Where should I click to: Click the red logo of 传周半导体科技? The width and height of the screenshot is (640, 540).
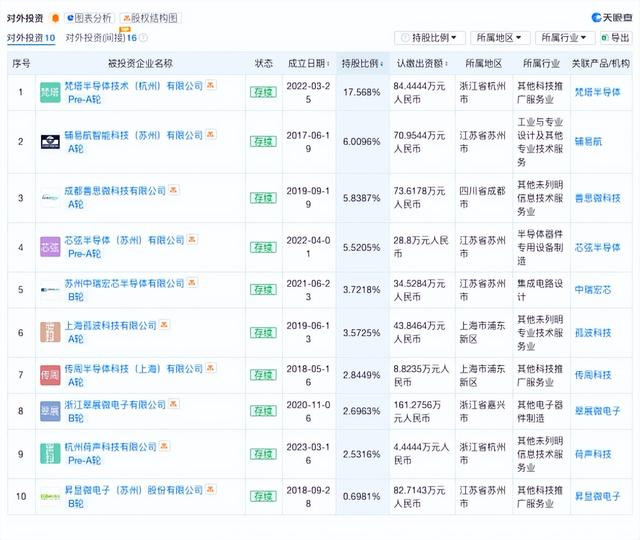[x=50, y=375]
